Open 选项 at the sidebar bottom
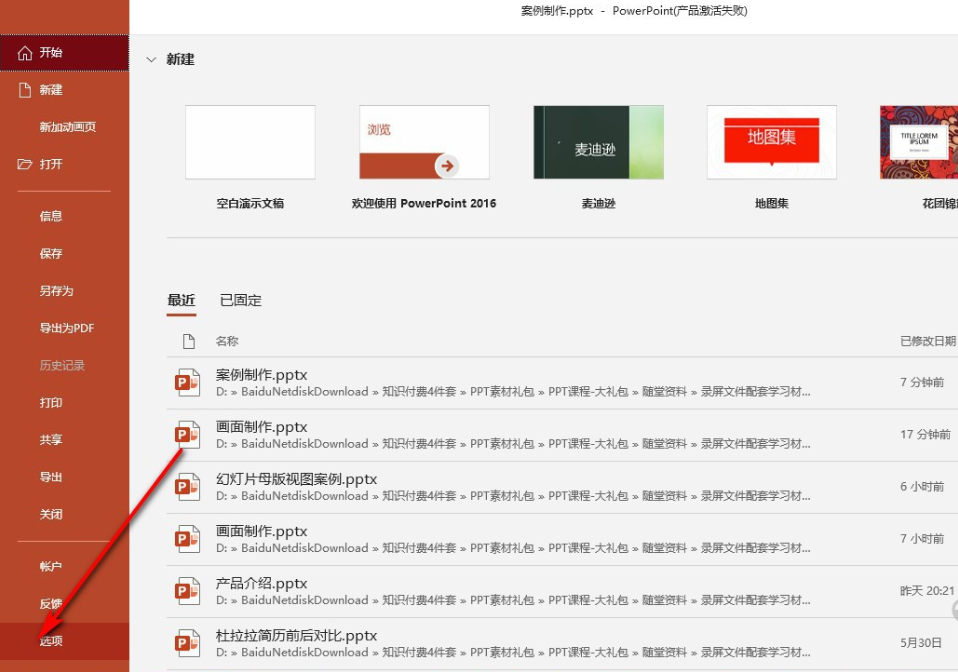Screen dimensions: 958x672 pos(64,641)
